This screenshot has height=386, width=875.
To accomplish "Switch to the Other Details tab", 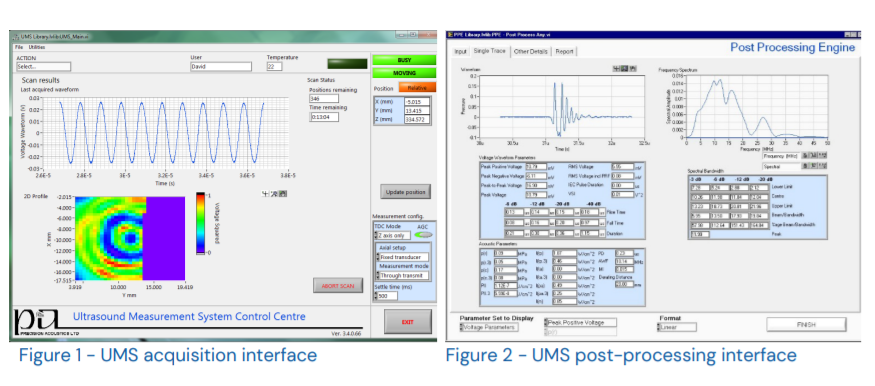I will click(531, 51).
